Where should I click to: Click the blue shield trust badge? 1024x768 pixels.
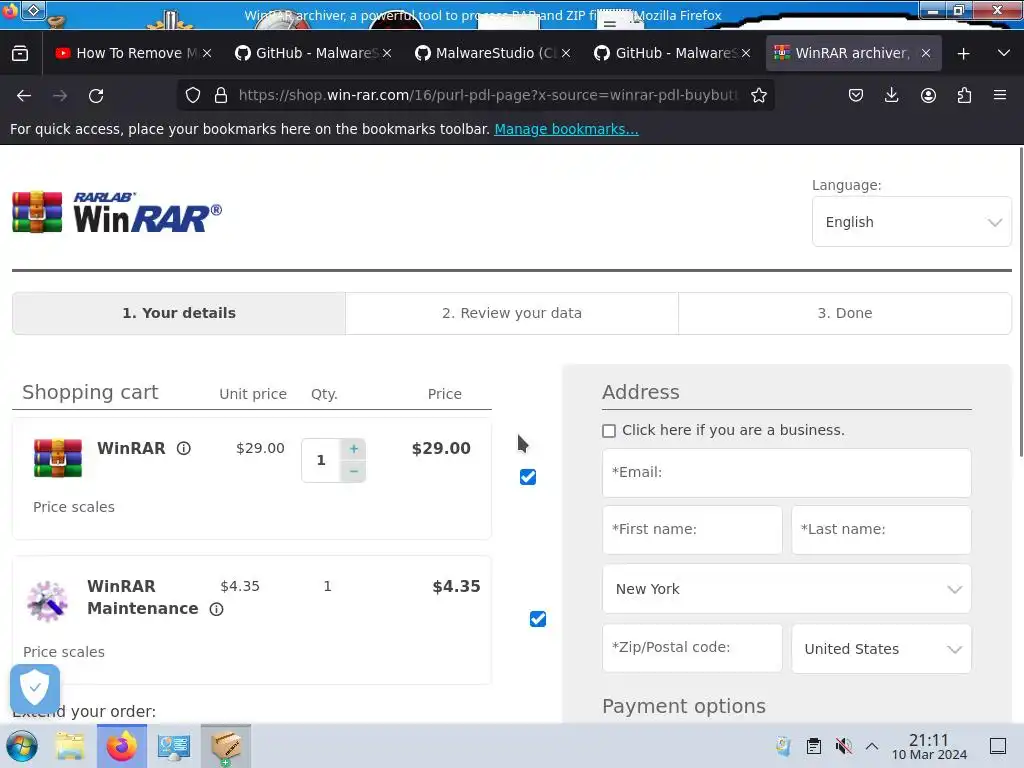click(x=35, y=688)
